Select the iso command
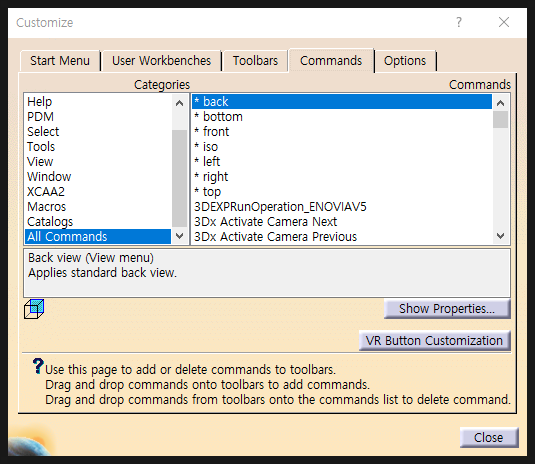535x464 pixels. click(x=342, y=147)
